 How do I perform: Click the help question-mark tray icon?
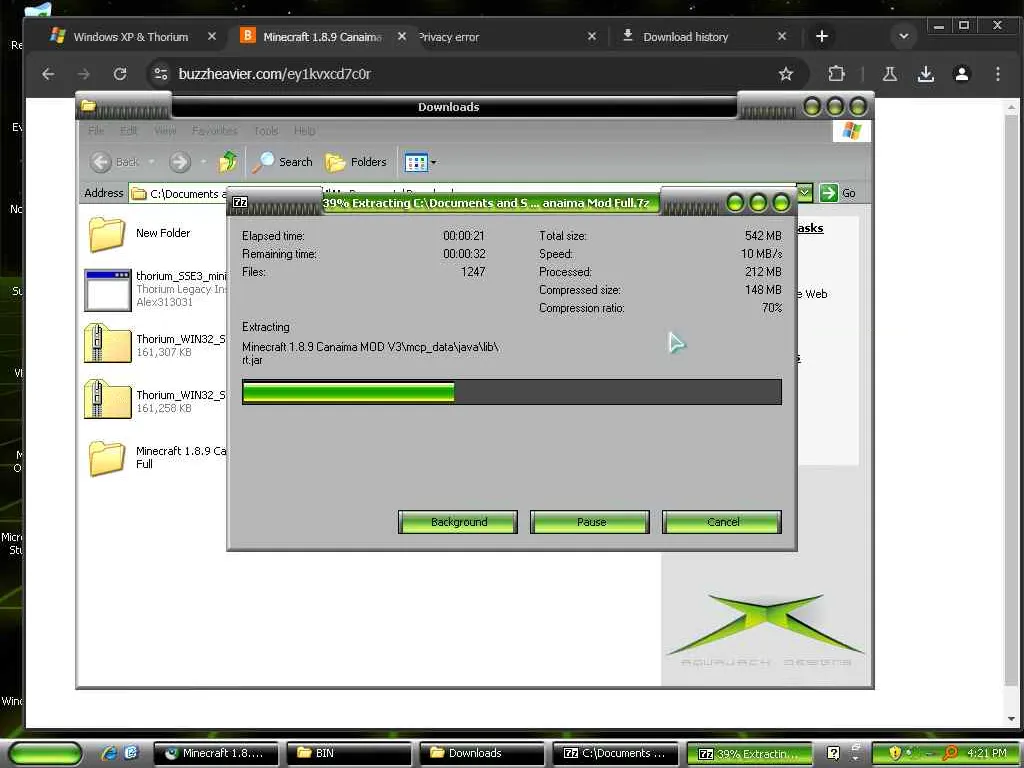click(833, 753)
